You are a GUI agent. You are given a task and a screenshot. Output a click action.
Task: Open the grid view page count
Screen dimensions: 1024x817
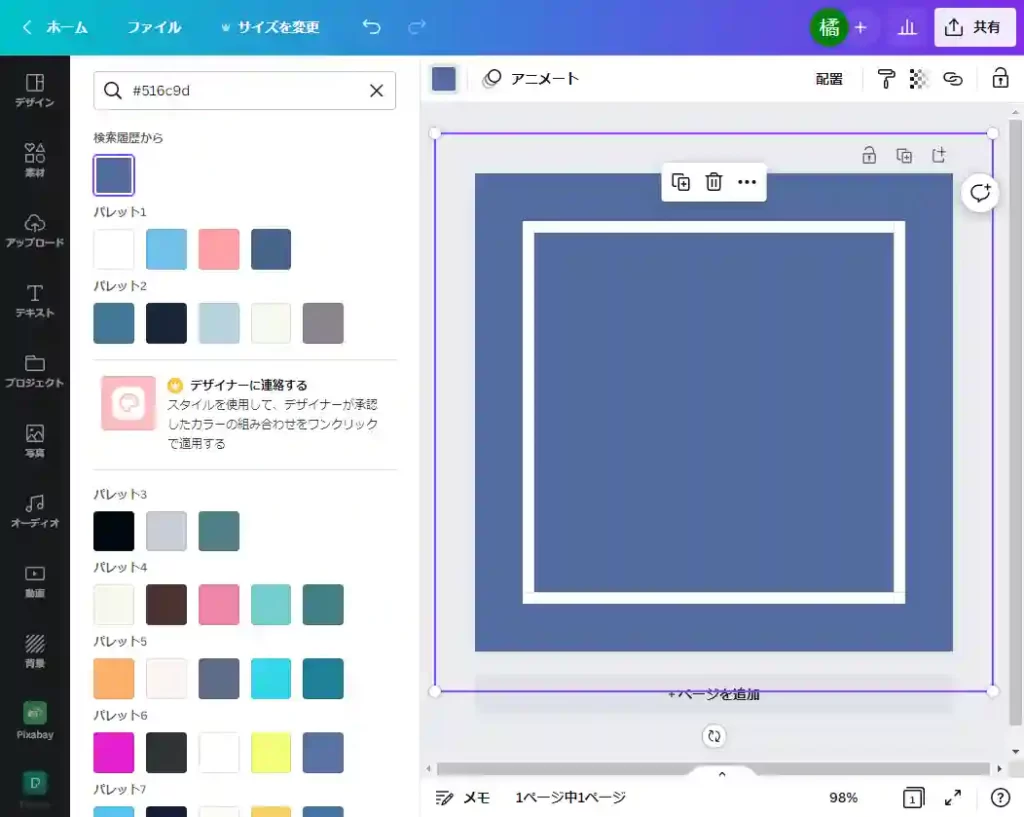point(913,797)
